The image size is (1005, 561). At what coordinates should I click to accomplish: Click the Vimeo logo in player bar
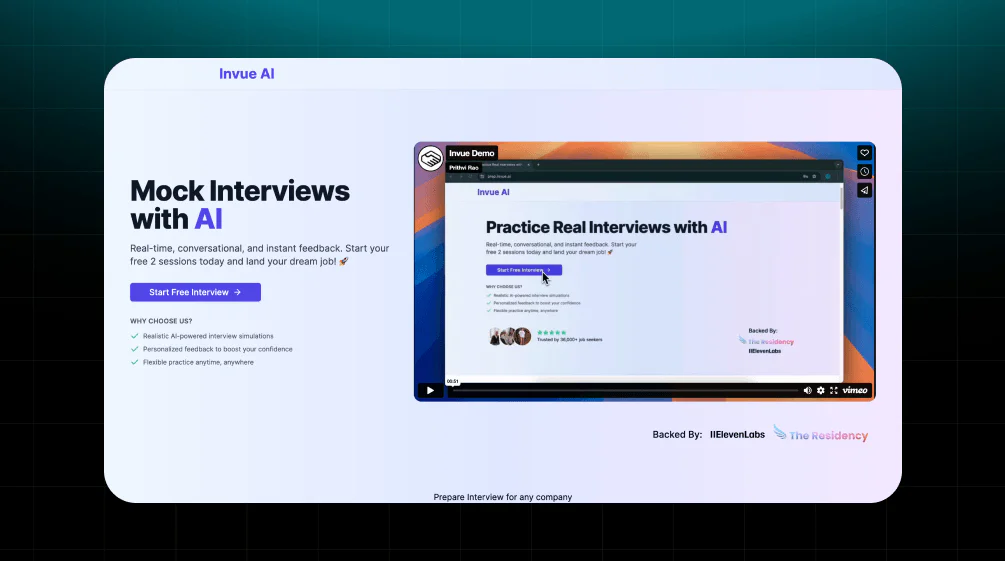(856, 390)
